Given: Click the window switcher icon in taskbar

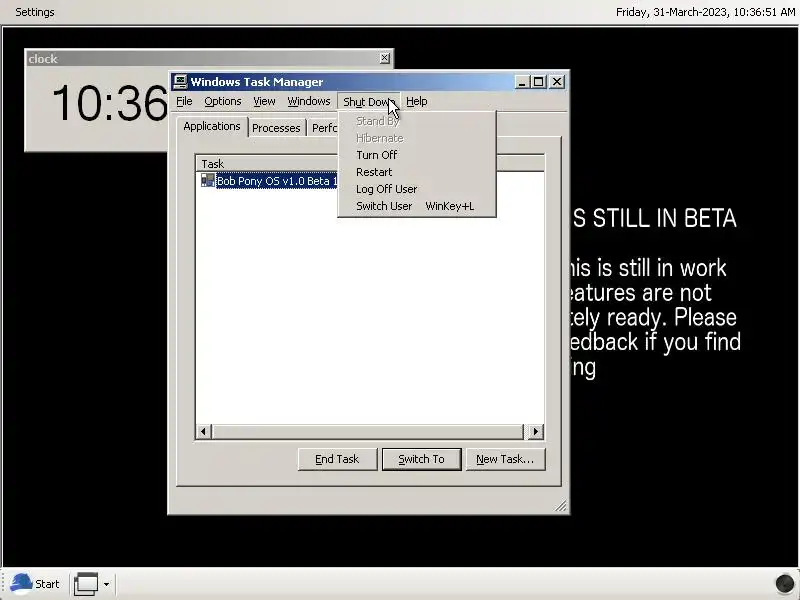Looking at the screenshot, I should click(86, 584).
